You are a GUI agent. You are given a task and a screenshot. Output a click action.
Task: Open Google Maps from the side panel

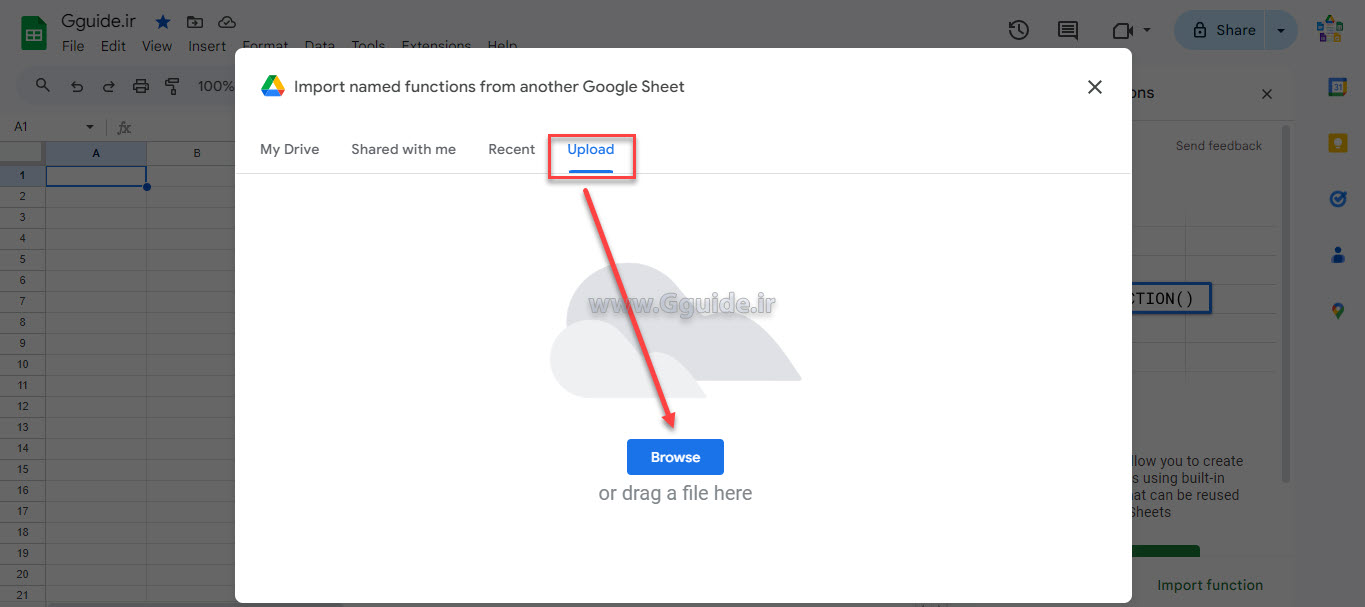[x=1338, y=310]
